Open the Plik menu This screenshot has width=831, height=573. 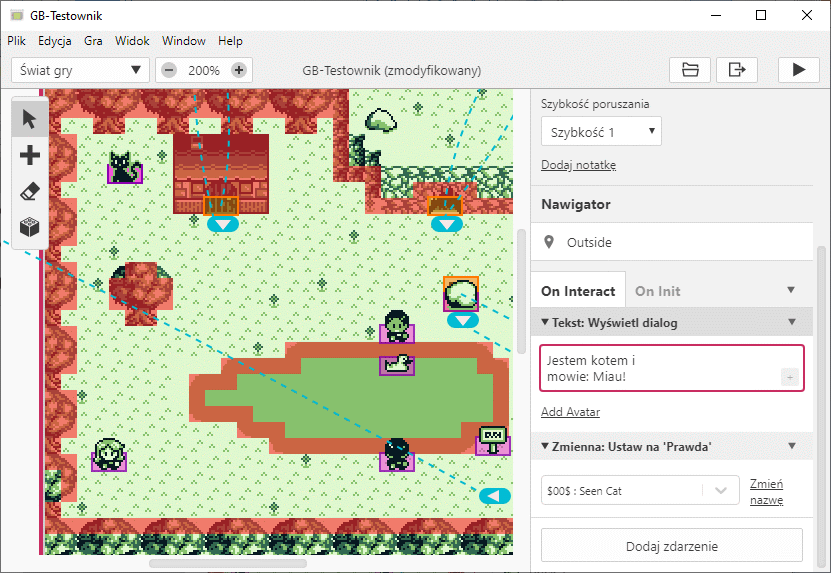(x=16, y=41)
